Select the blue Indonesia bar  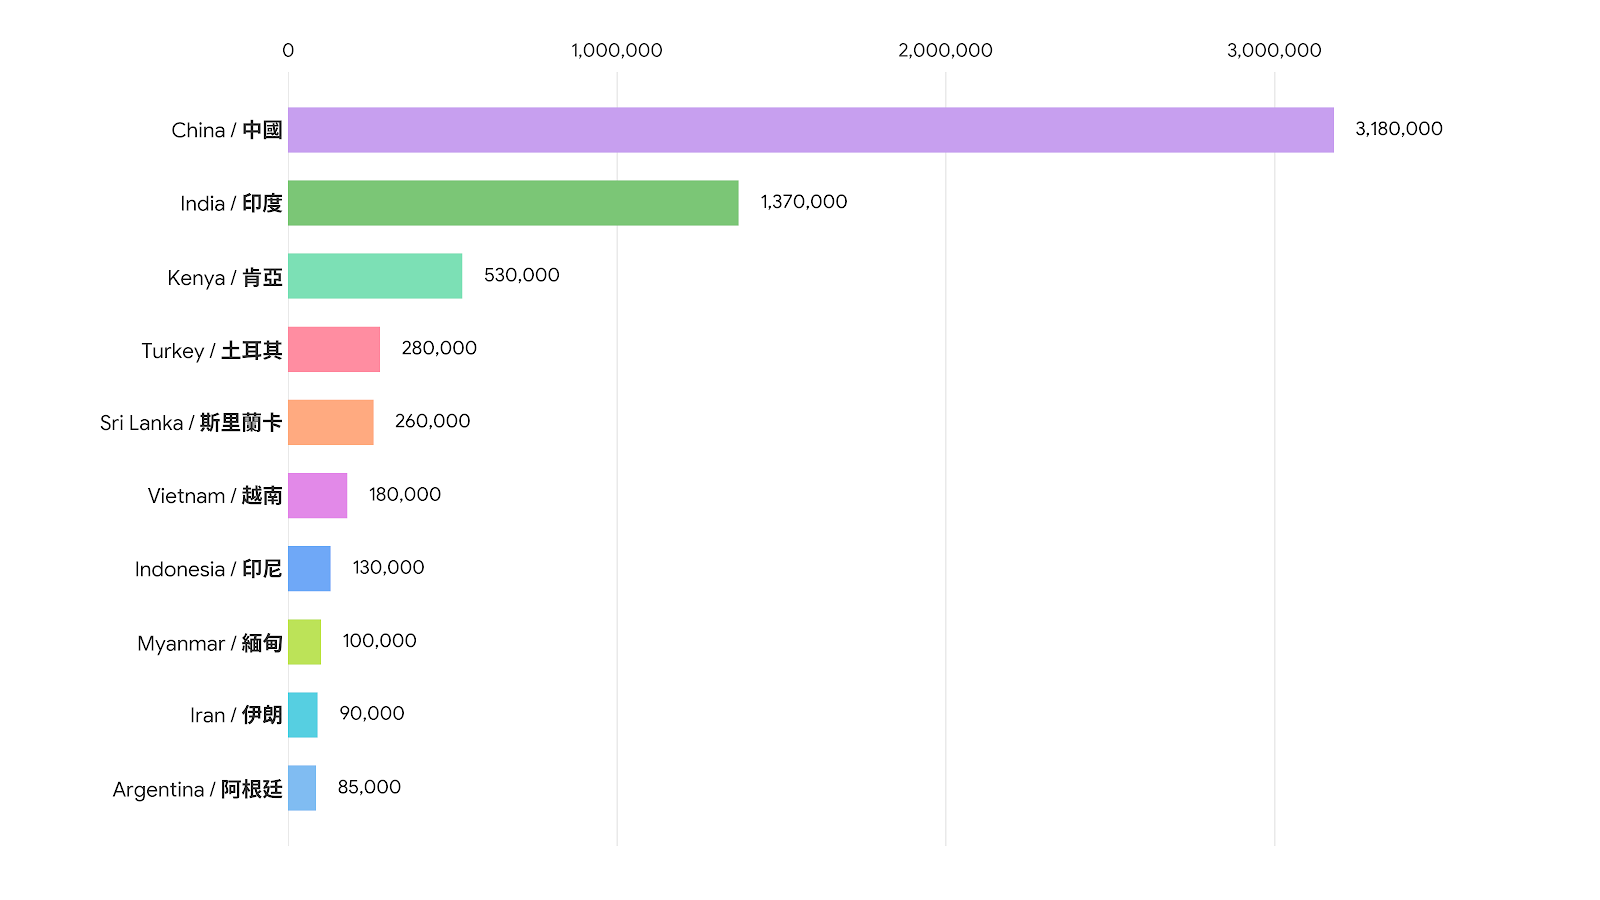(x=309, y=568)
